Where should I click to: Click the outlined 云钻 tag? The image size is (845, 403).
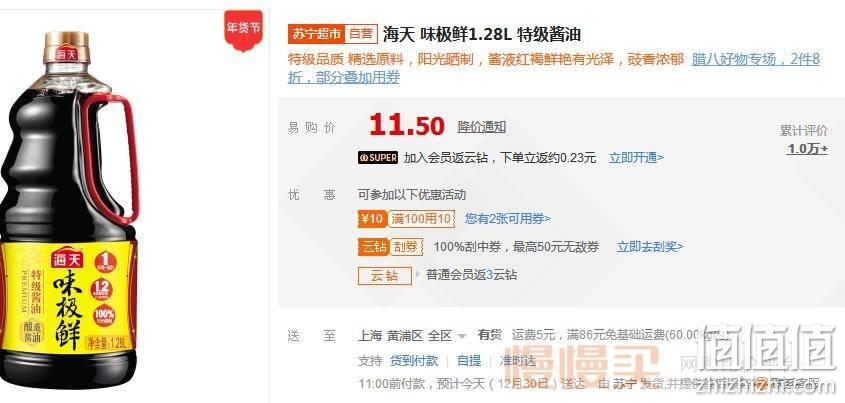pos(385,275)
